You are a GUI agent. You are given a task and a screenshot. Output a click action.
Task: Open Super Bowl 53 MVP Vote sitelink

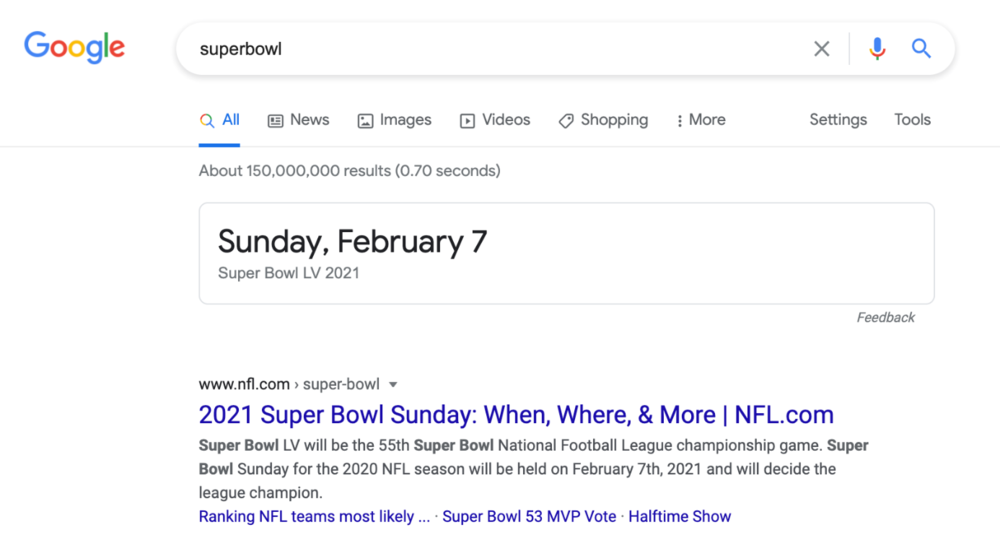[529, 517]
